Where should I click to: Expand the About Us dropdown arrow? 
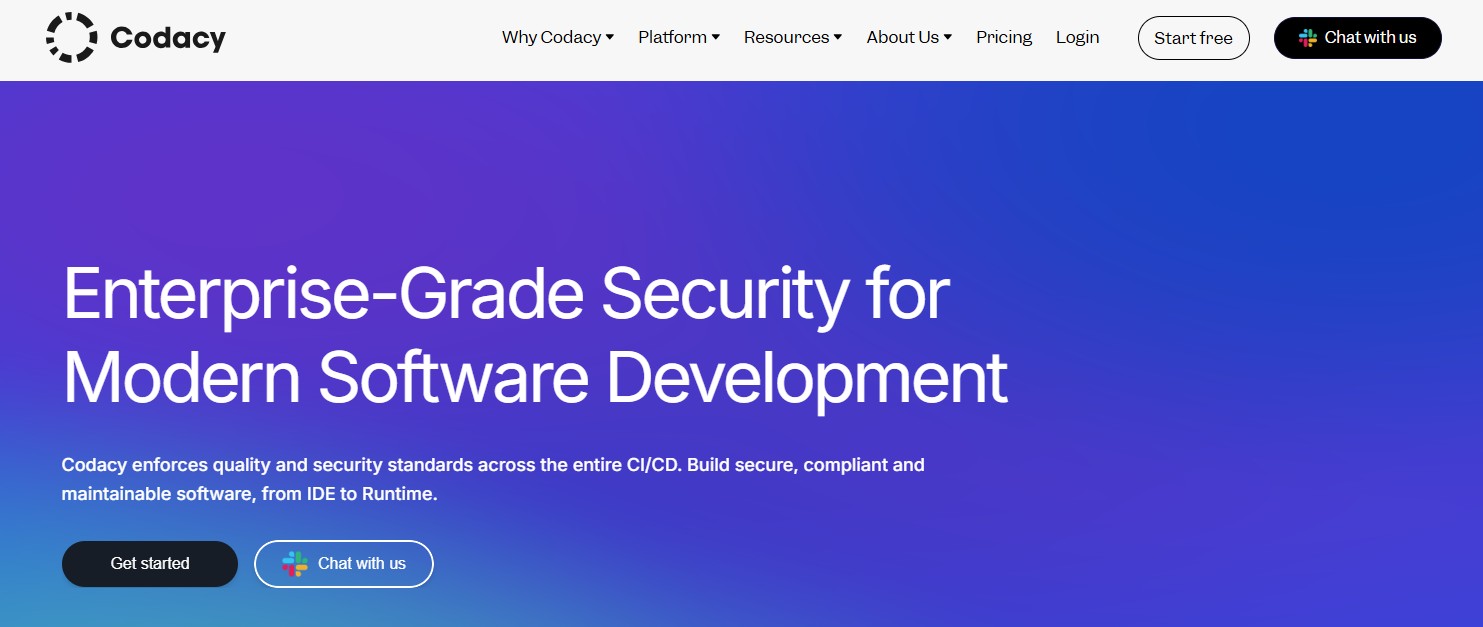[948, 38]
